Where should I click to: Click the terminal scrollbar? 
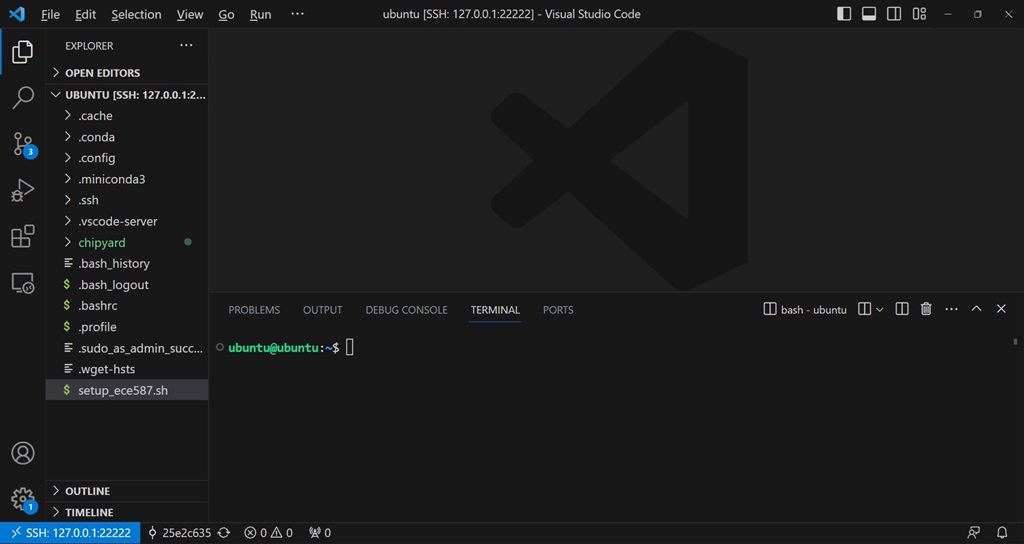coord(1015,341)
